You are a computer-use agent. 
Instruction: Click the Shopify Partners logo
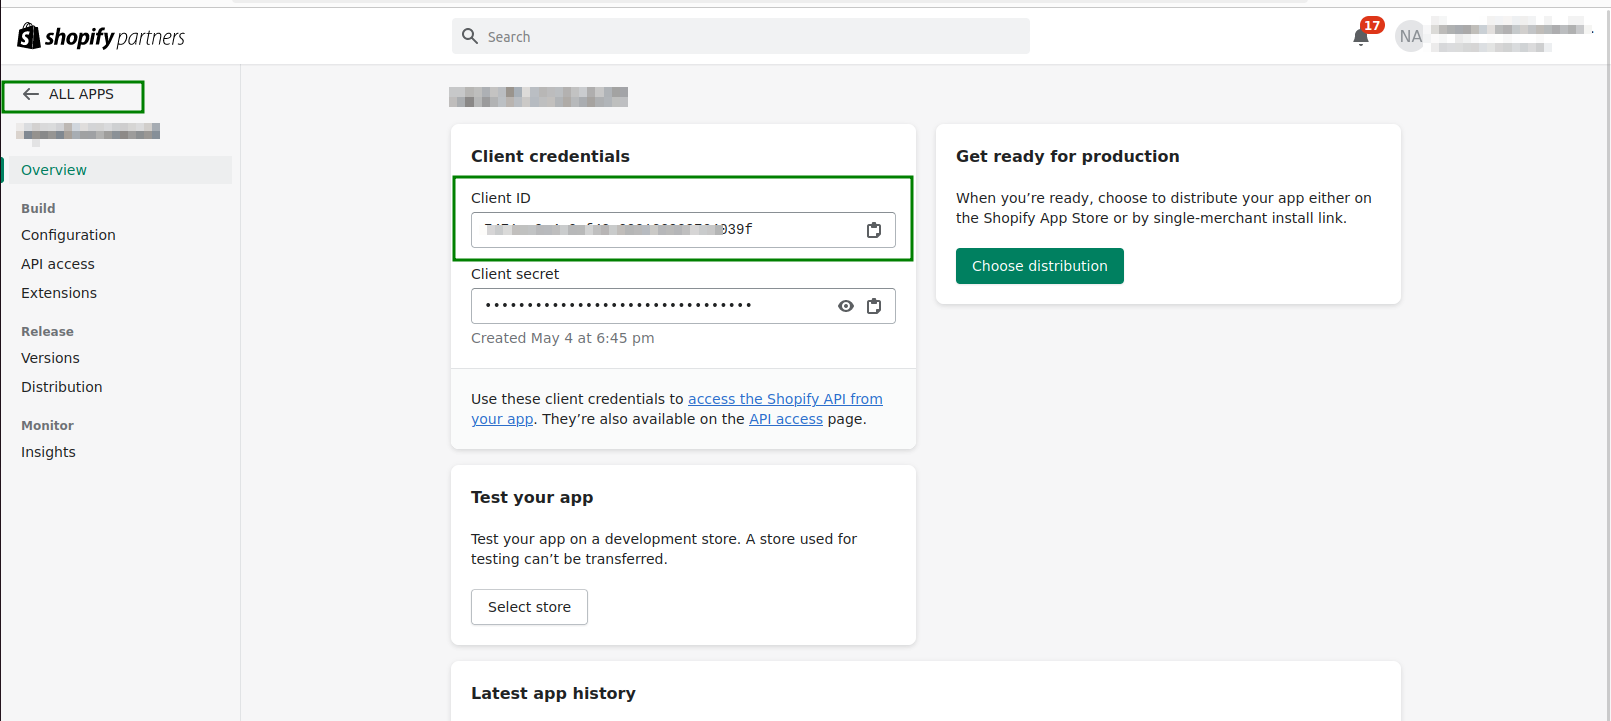pos(101,37)
